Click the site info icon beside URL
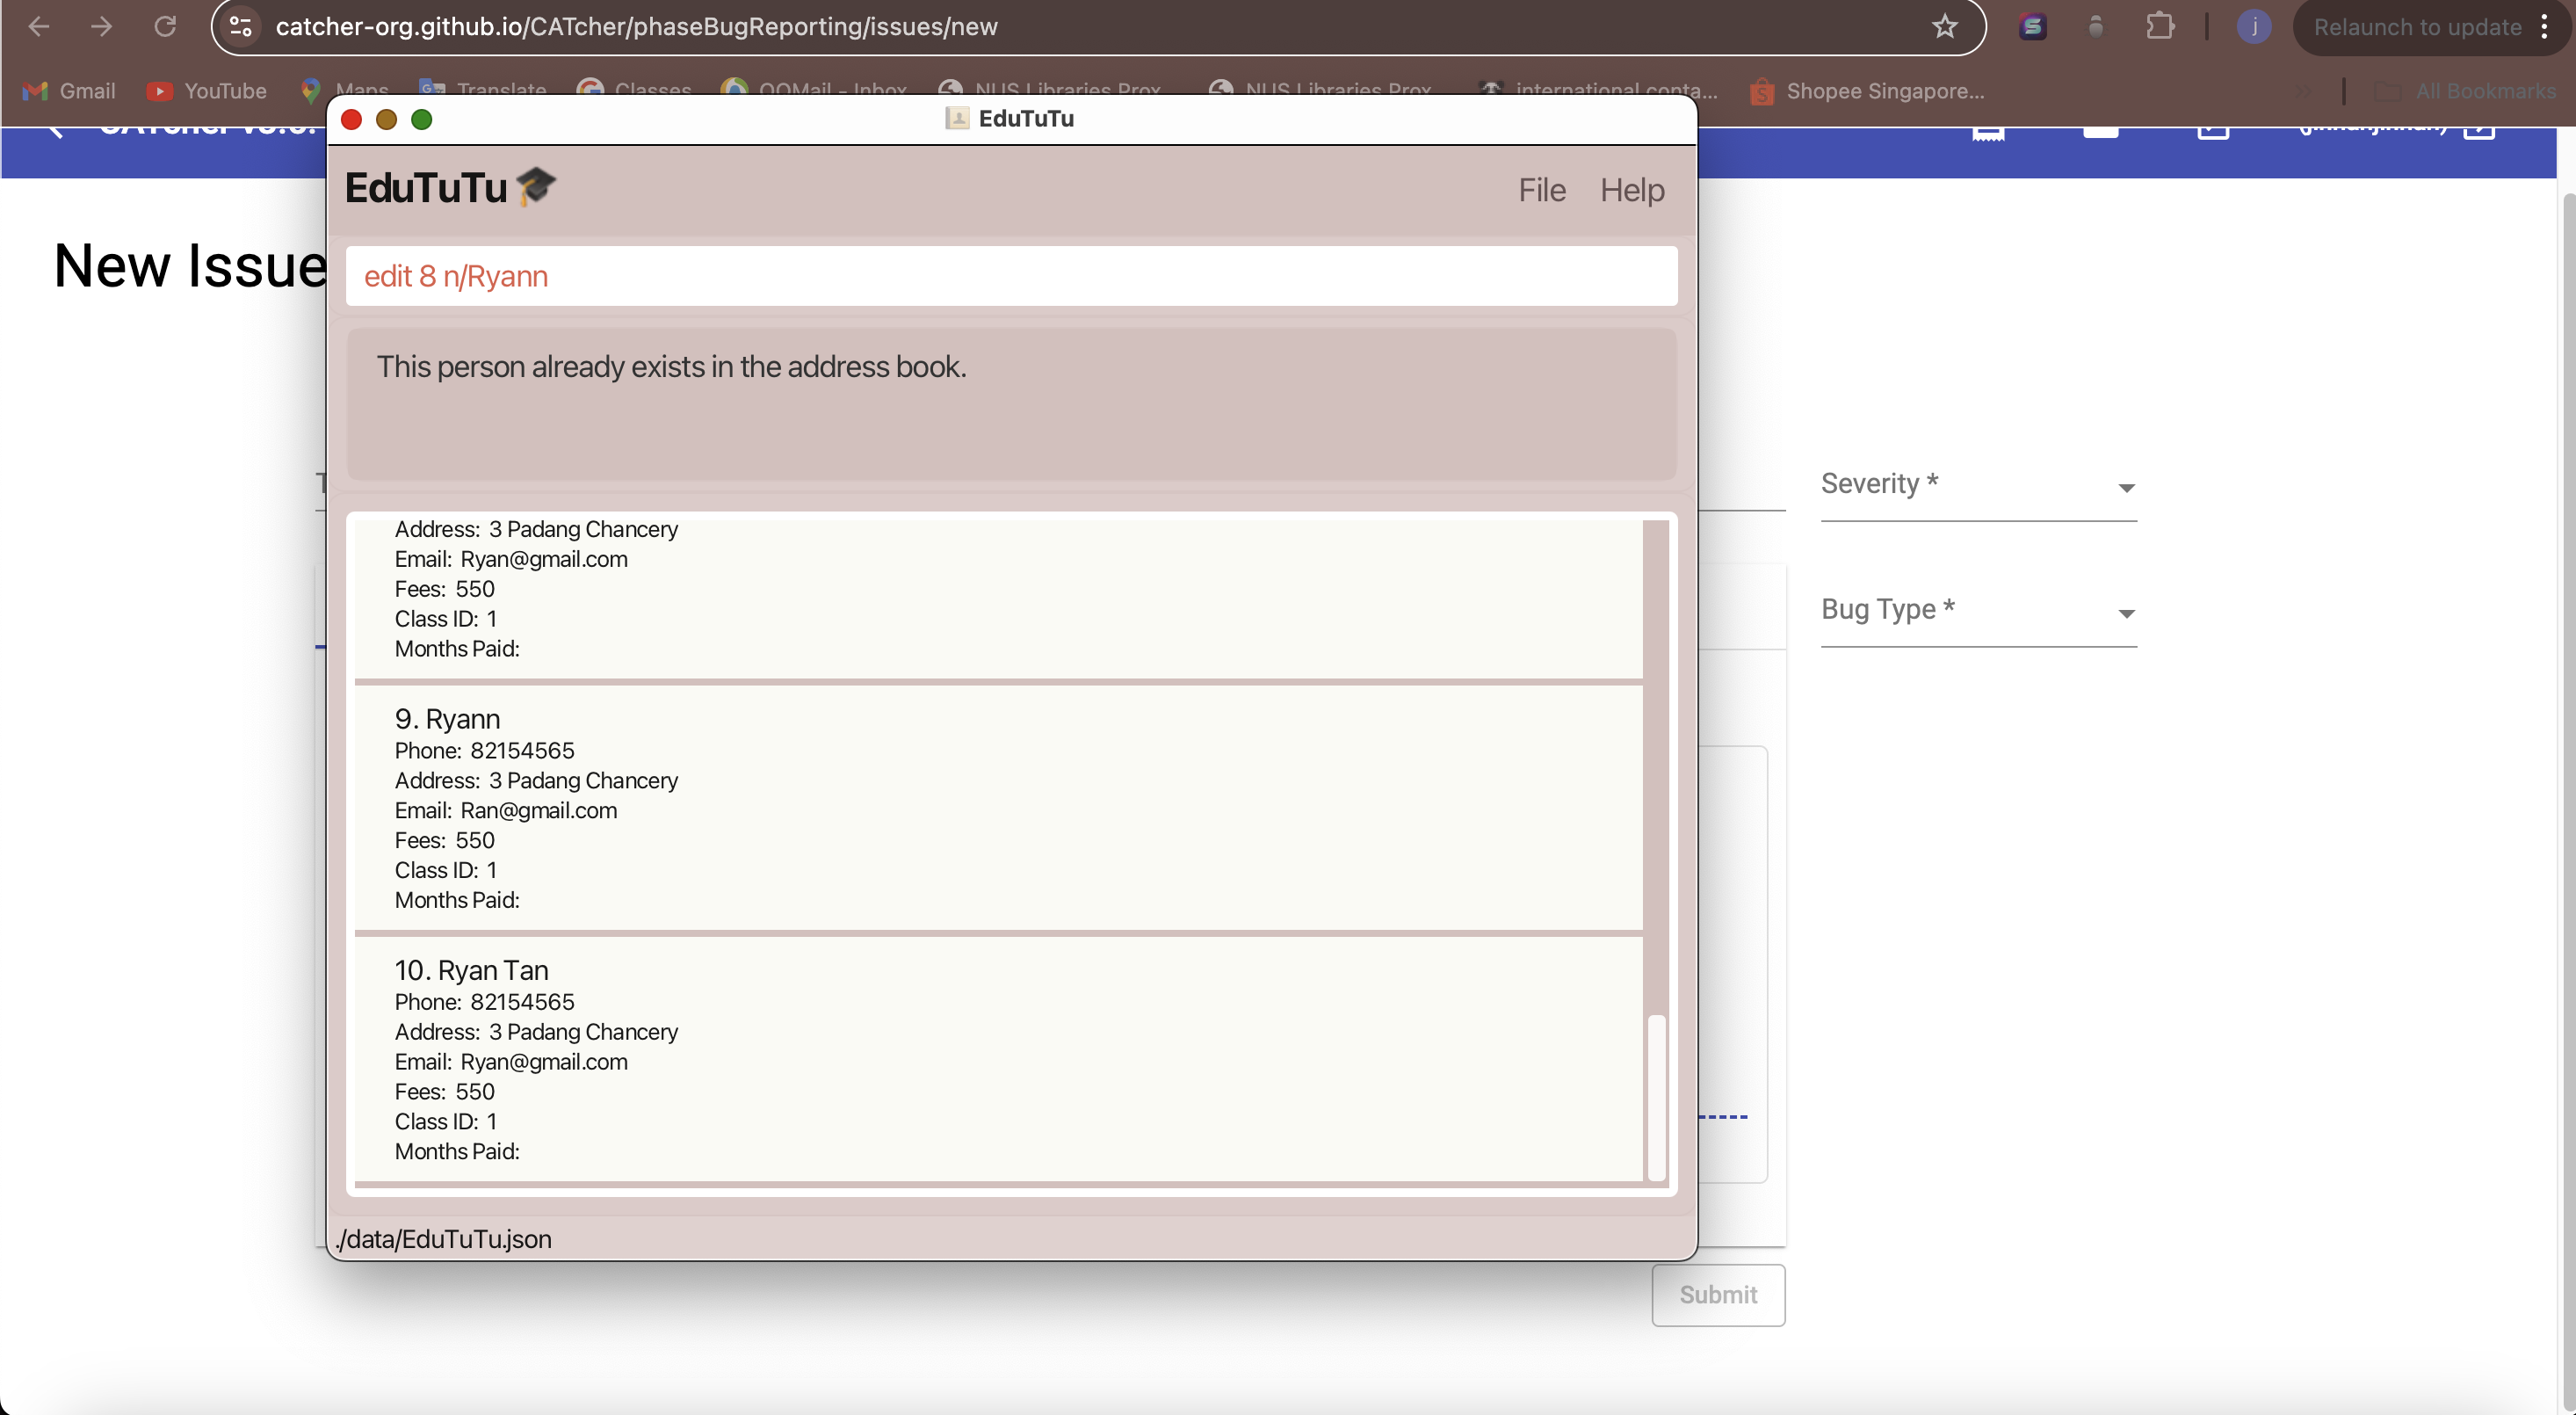Screen dimensions: 2576x1415 point(241,27)
